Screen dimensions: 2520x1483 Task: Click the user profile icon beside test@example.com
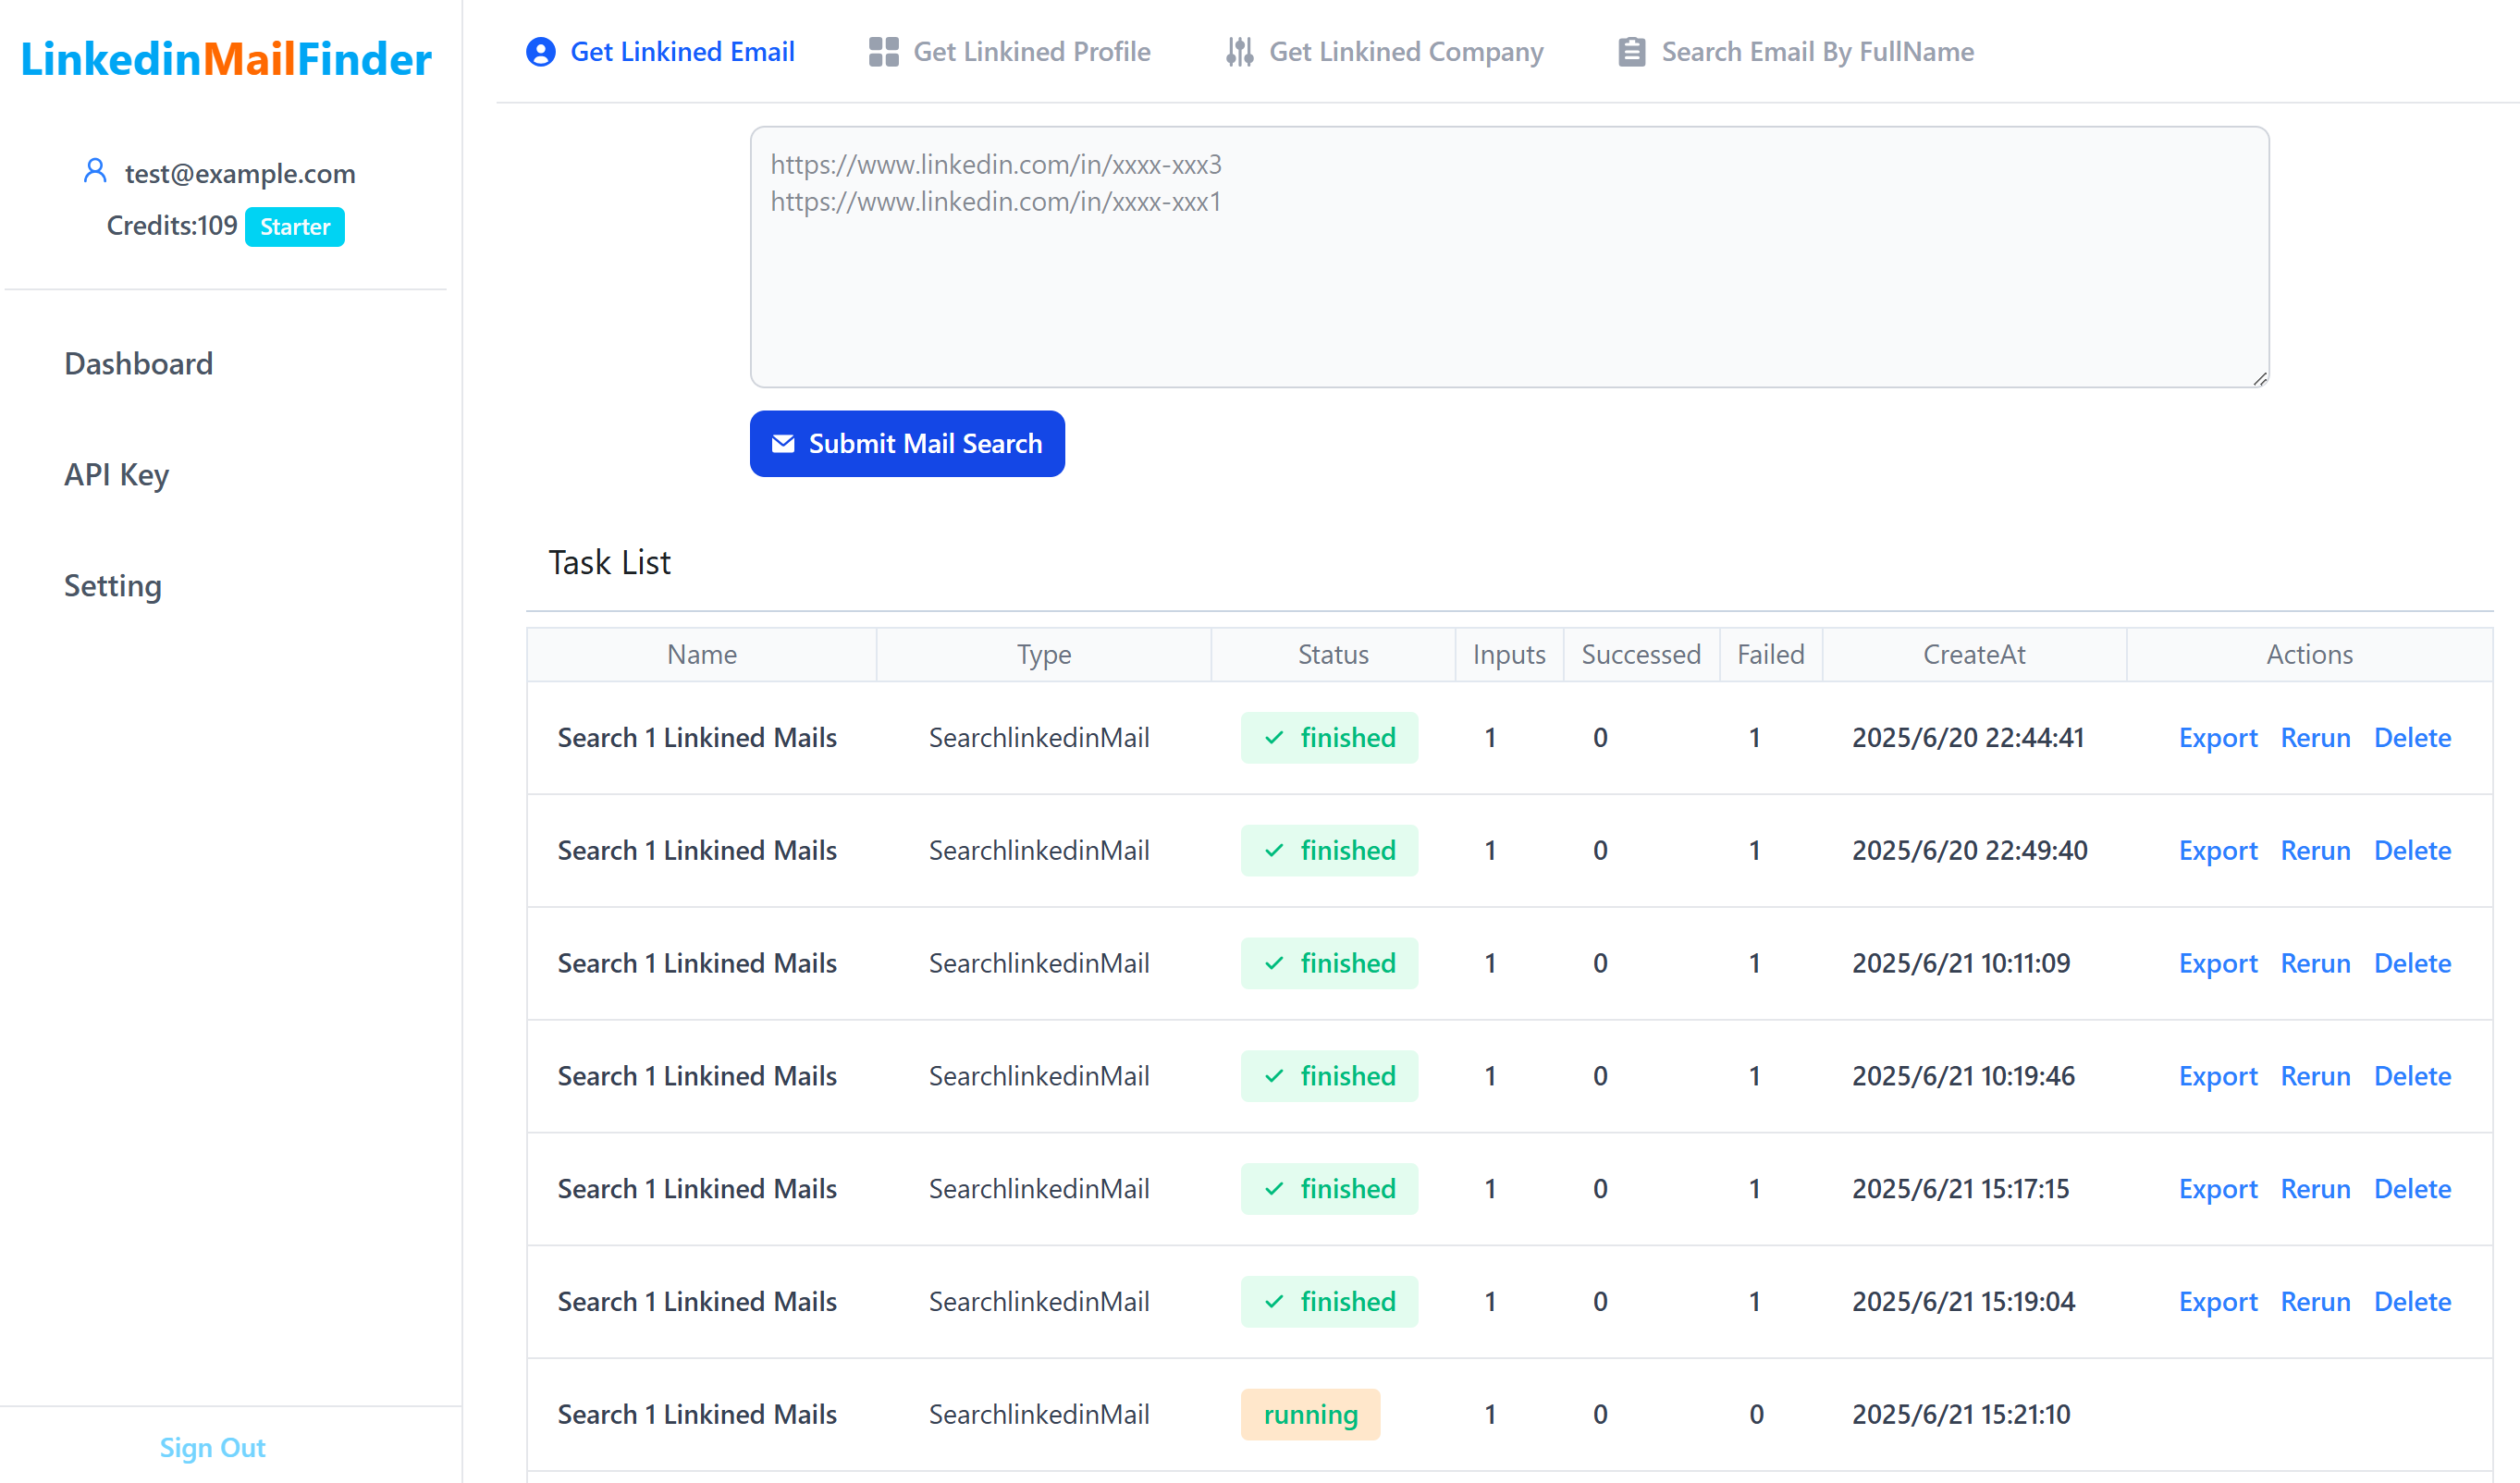tap(95, 171)
